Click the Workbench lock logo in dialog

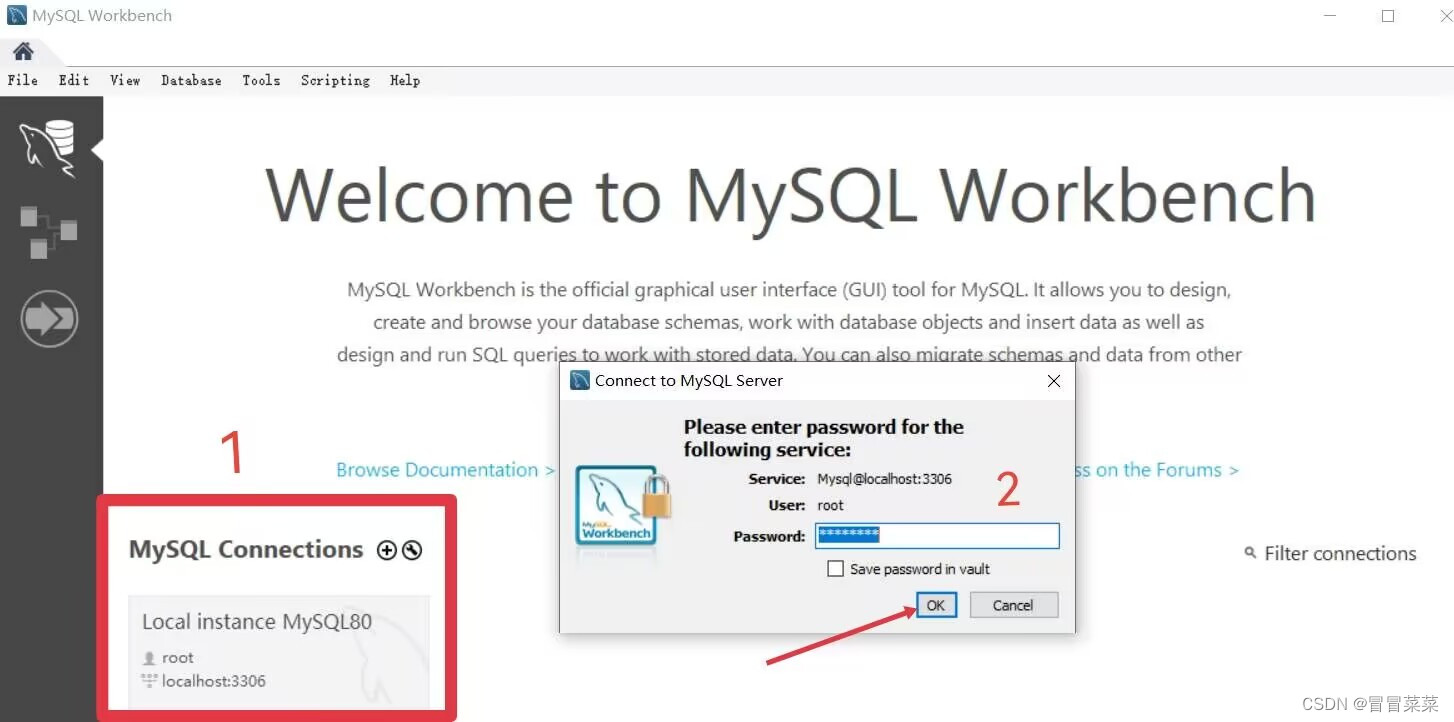click(622, 506)
